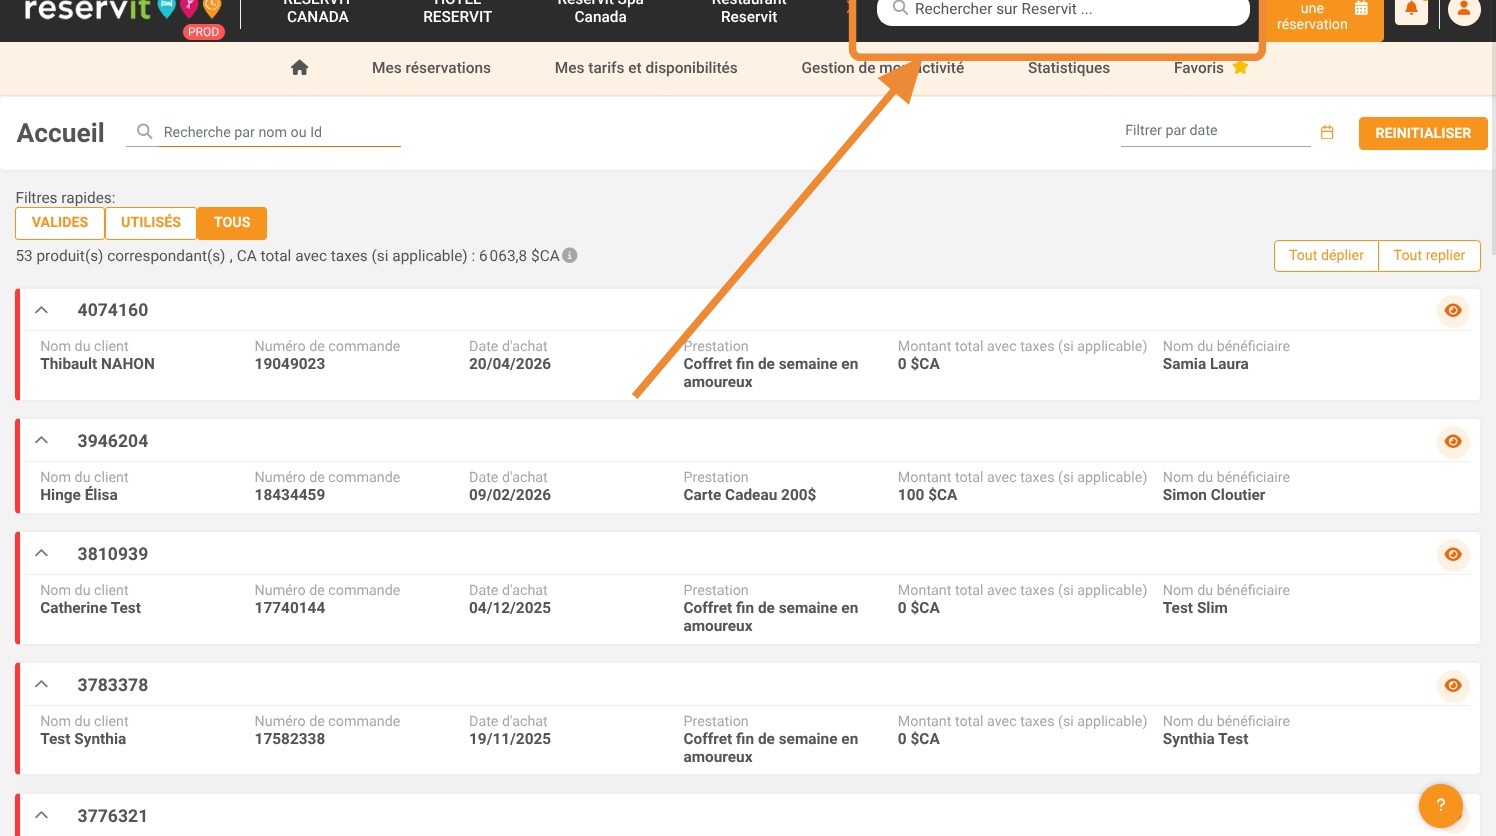
Task: Collapse voucher 4074160 with its chevron
Action: pyautogui.click(x=41, y=310)
